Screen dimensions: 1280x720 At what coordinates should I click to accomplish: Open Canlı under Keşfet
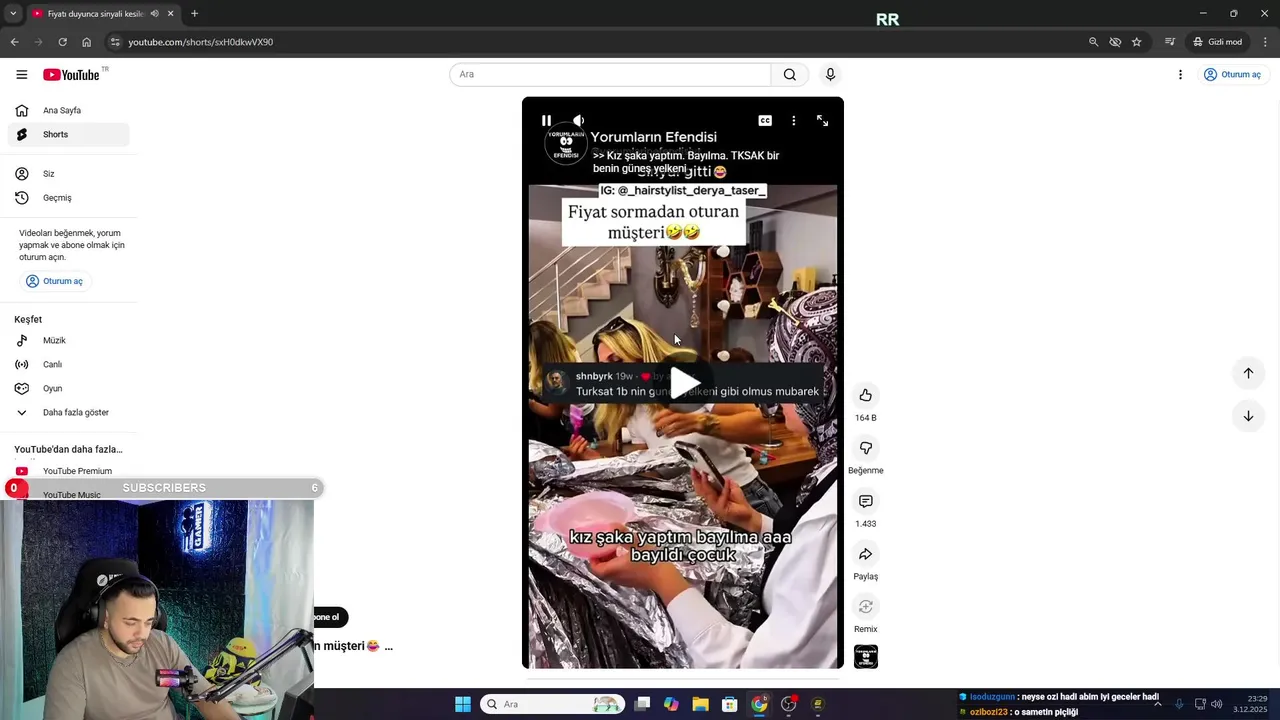68,365
